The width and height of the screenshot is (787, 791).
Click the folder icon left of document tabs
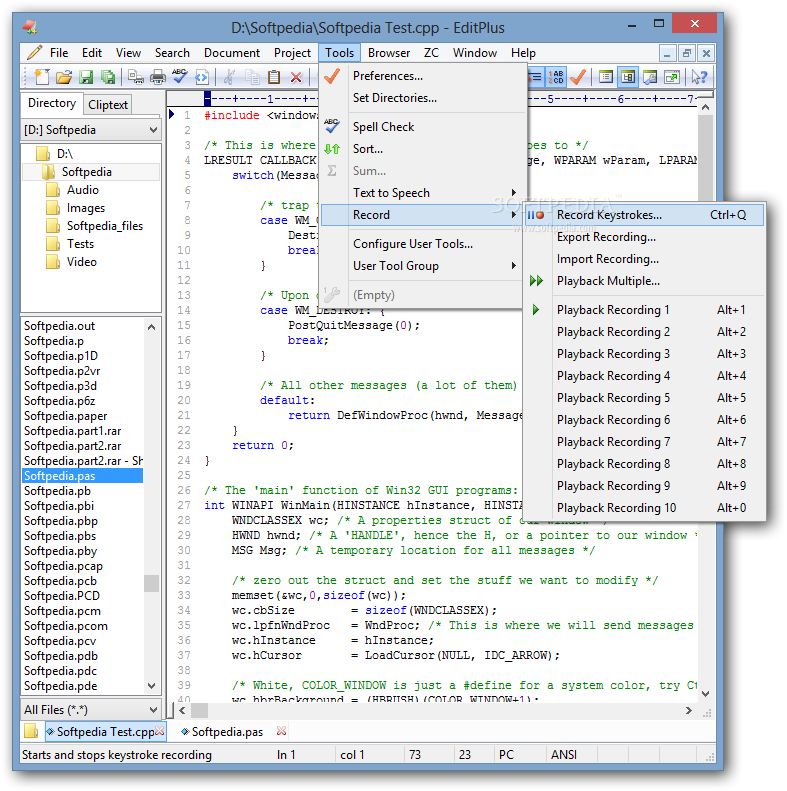(x=31, y=731)
